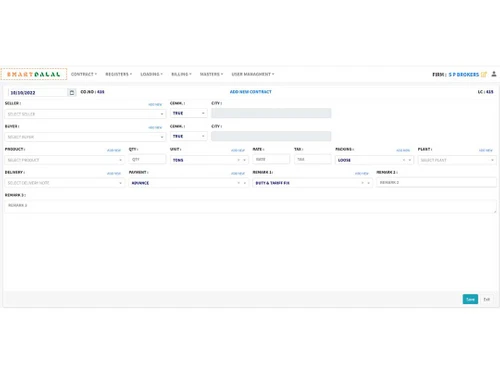Click Add New link for Unit
500x375 pixels.
tap(238, 150)
